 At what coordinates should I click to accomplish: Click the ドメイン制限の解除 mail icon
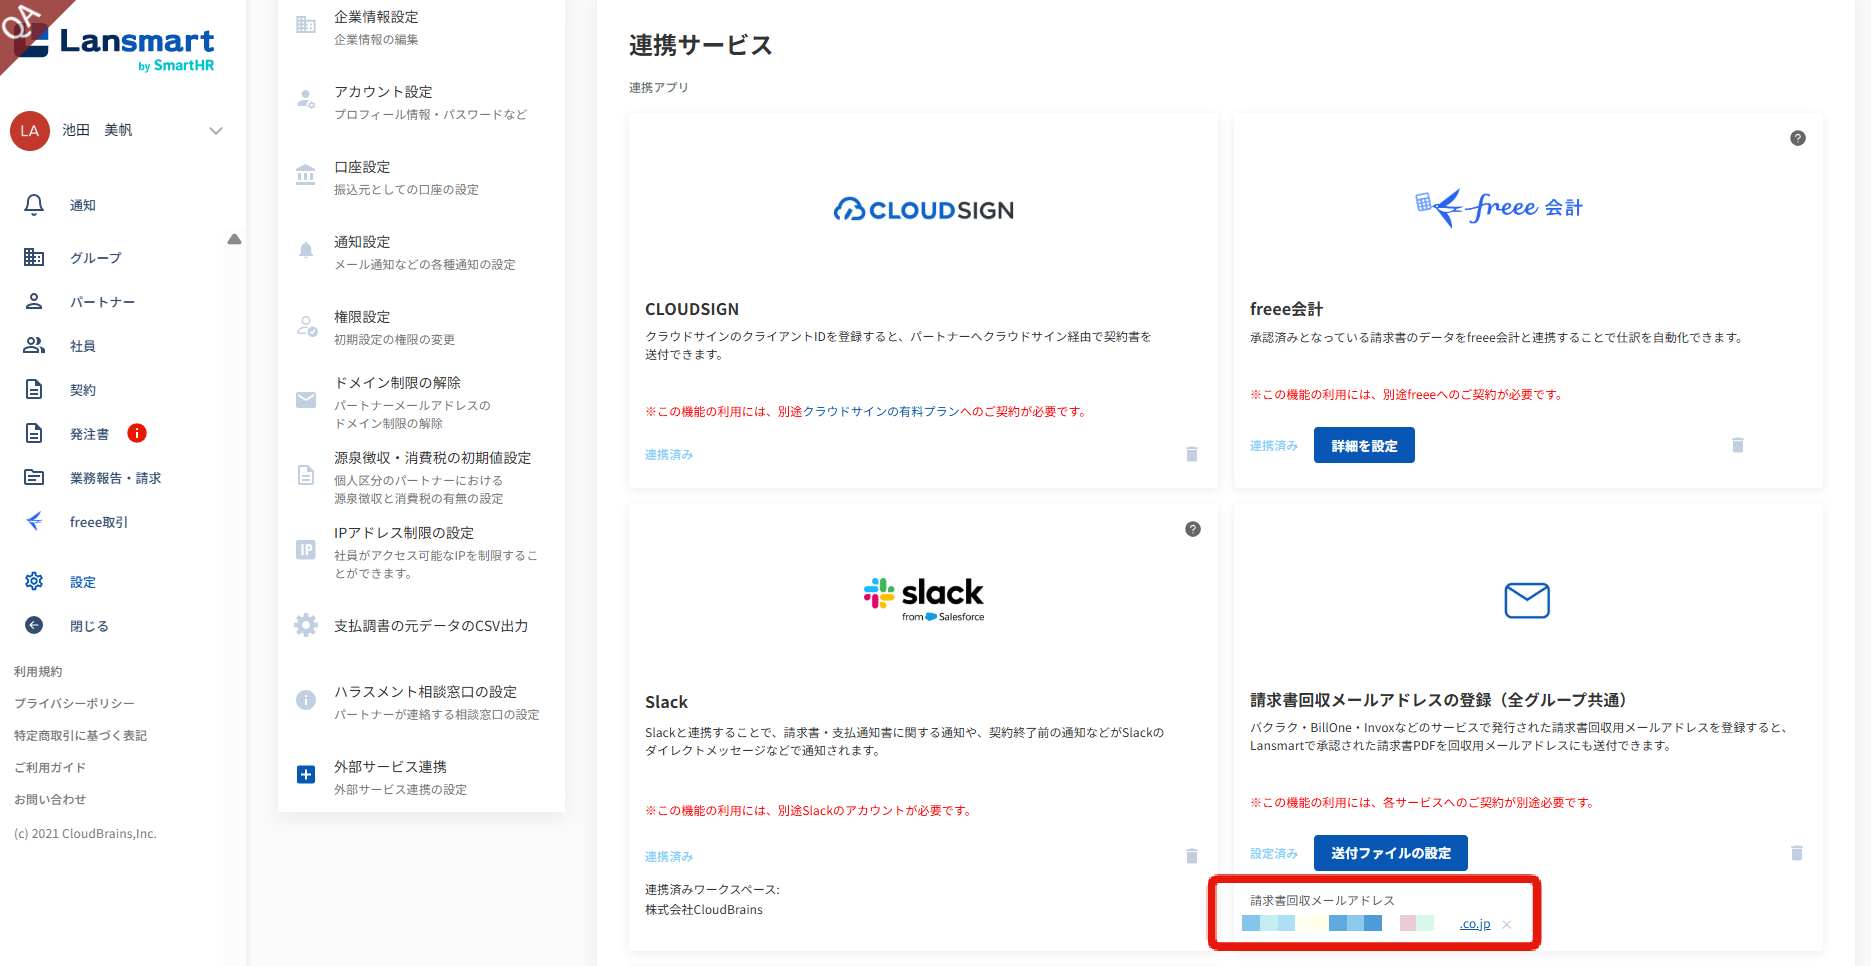point(306,400)
